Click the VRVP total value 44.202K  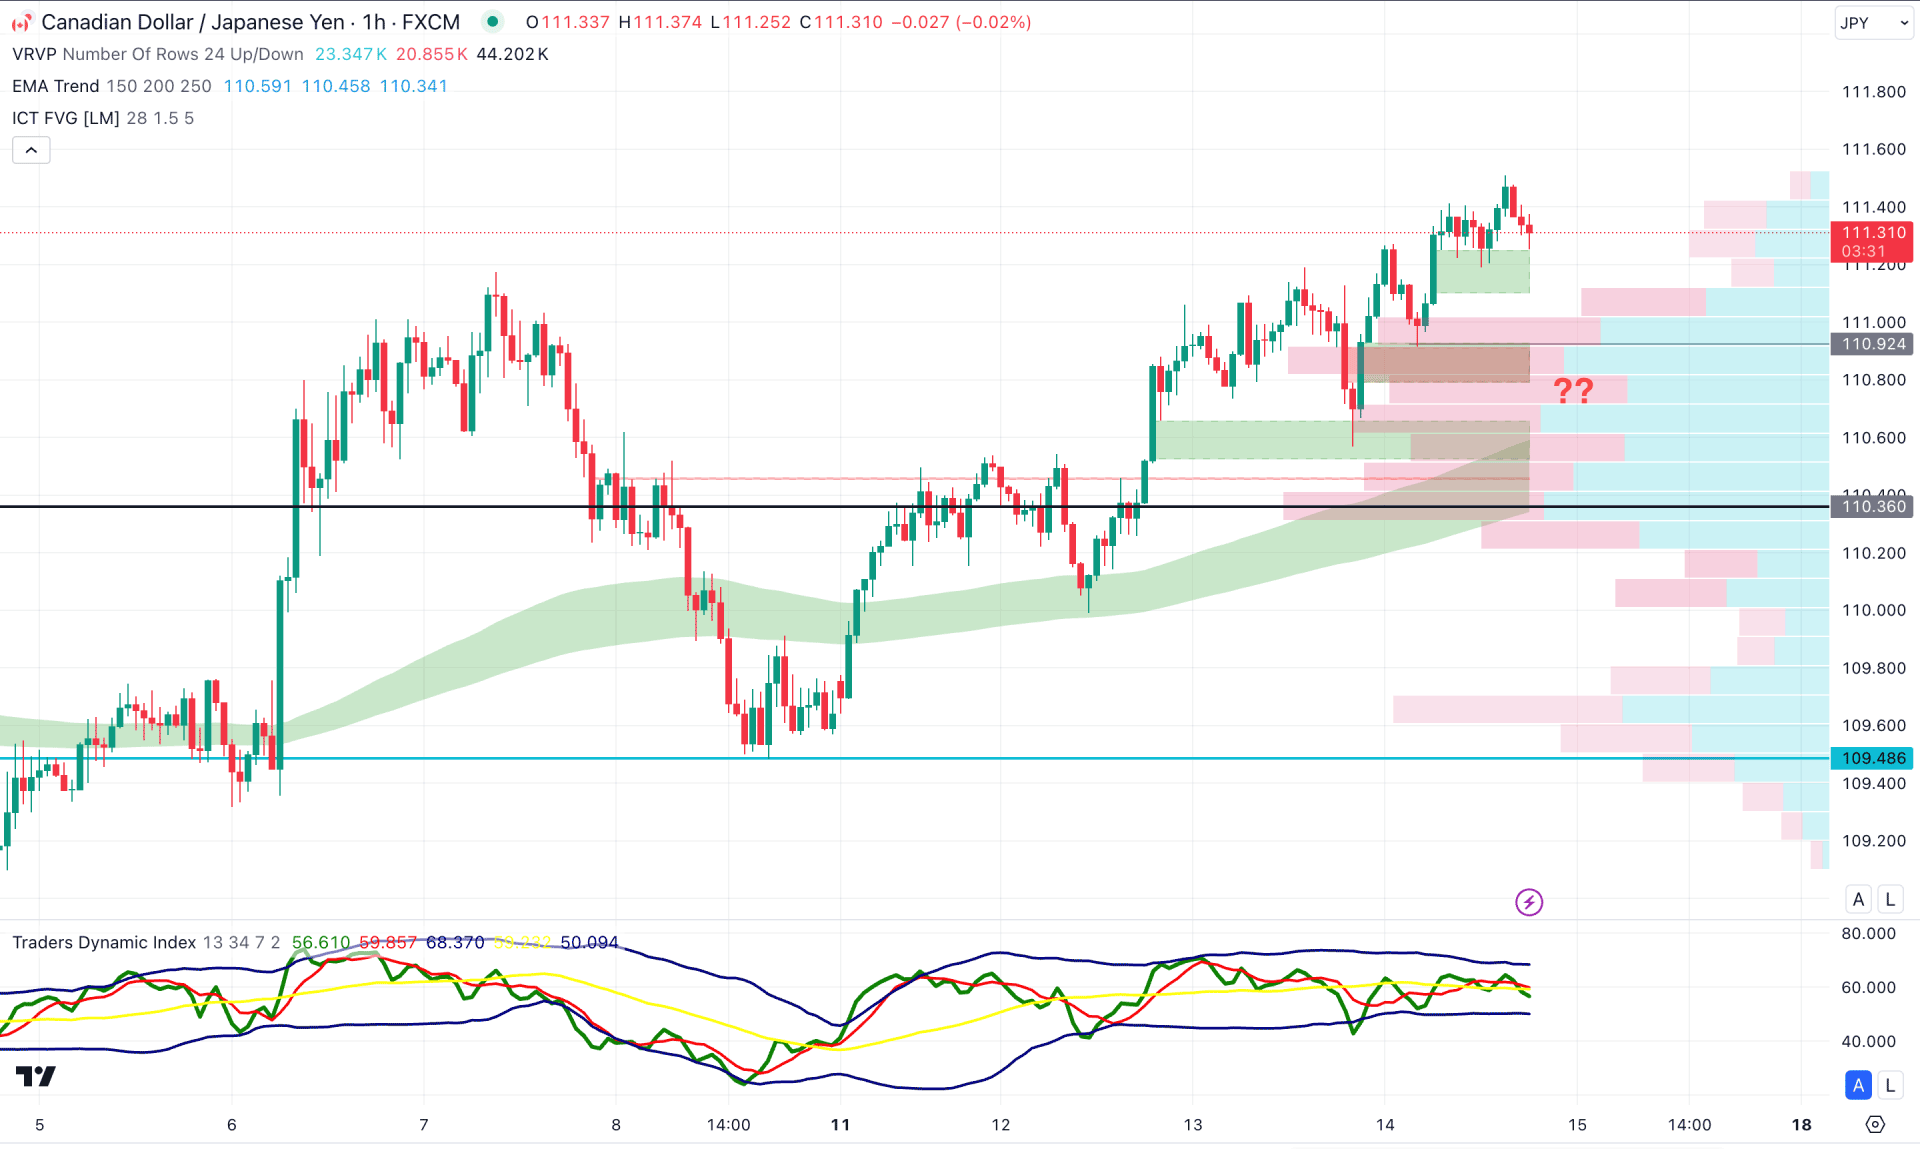pyautogui.click(x=512, y=54)
